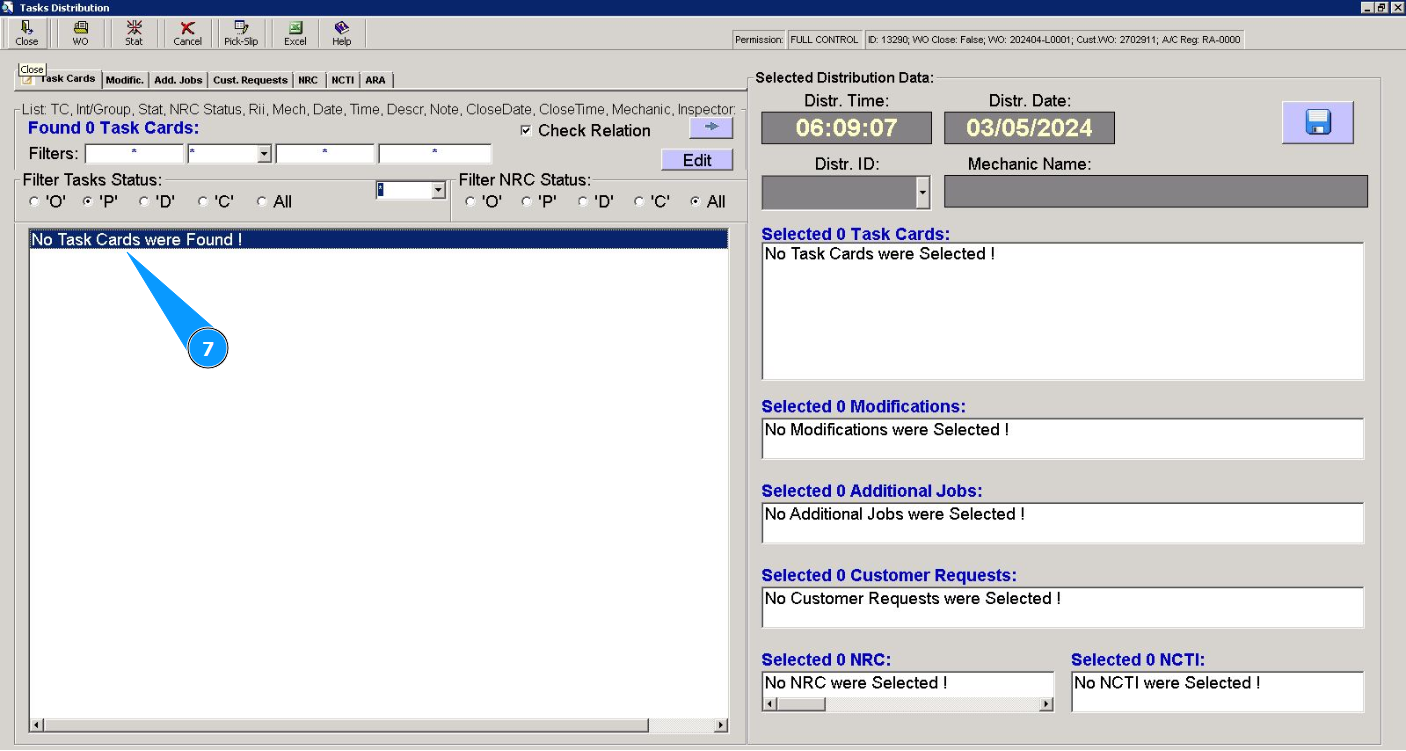Click the blue floppy disk save button
The height and width of the screenshot is (751, 1406).
tap(1318, 123)
